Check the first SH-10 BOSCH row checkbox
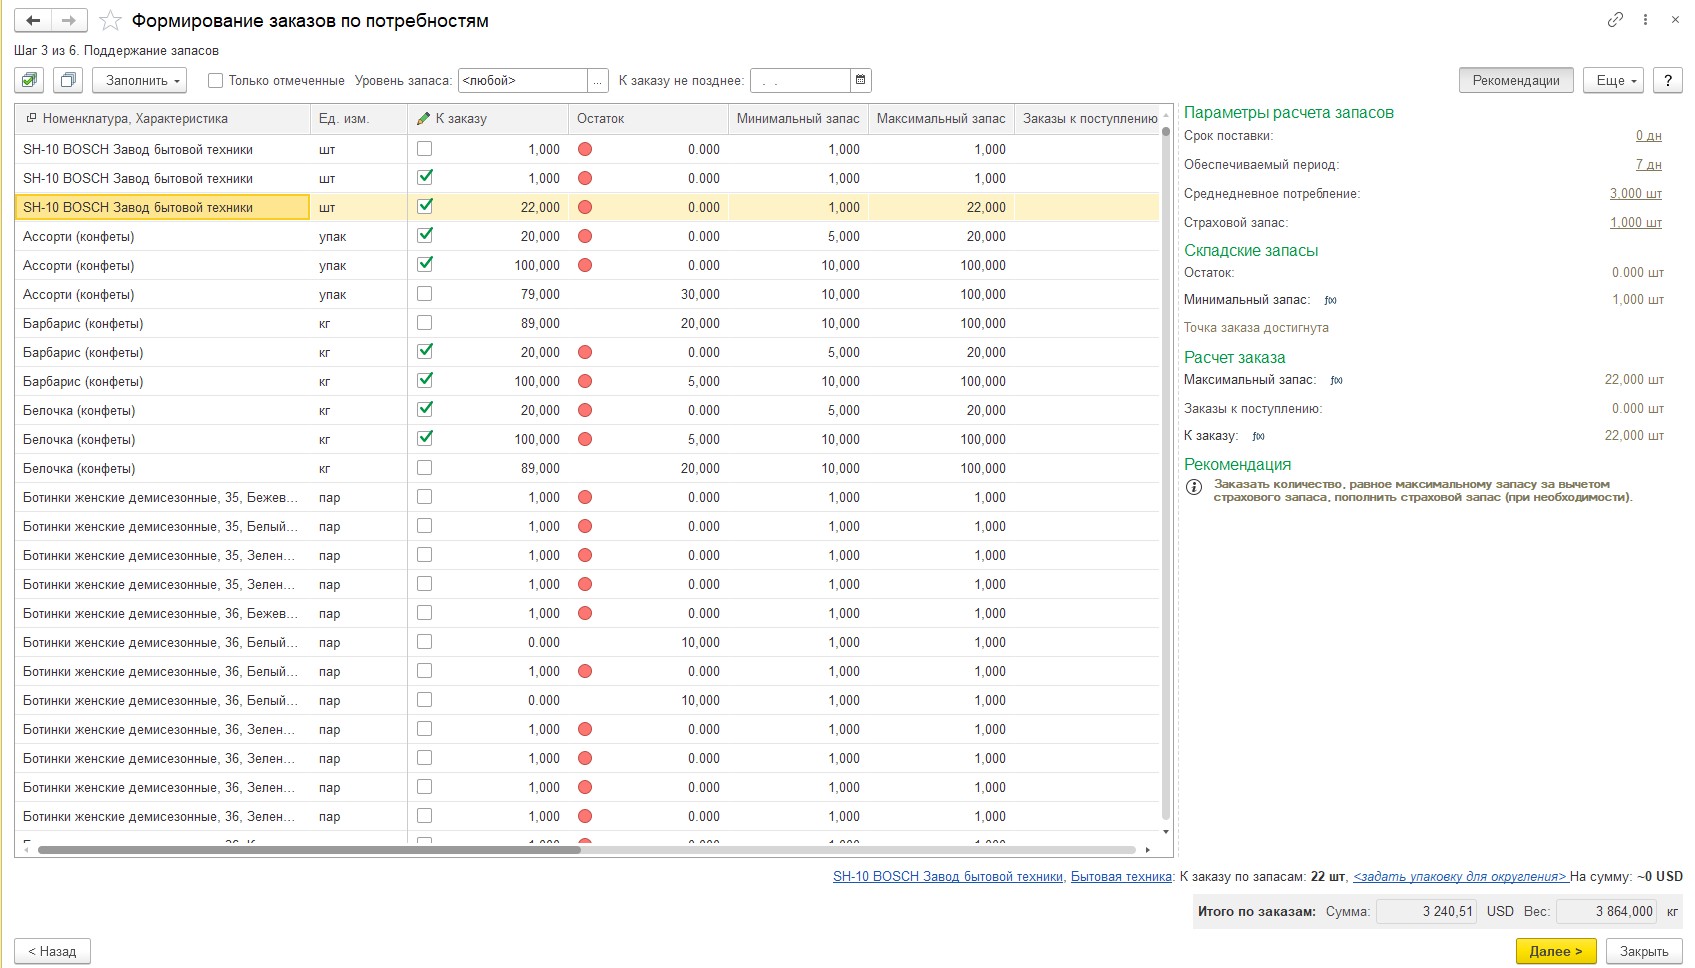1695x968 pixels. point(425,148)
